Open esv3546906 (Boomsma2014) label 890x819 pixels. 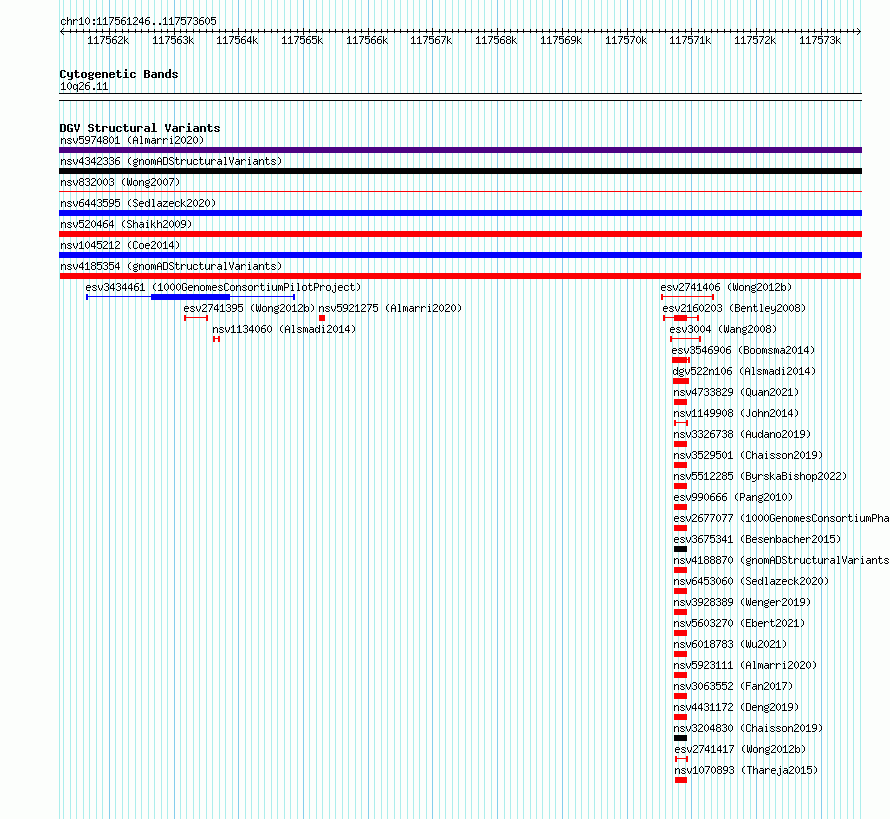tap(743, 350)
